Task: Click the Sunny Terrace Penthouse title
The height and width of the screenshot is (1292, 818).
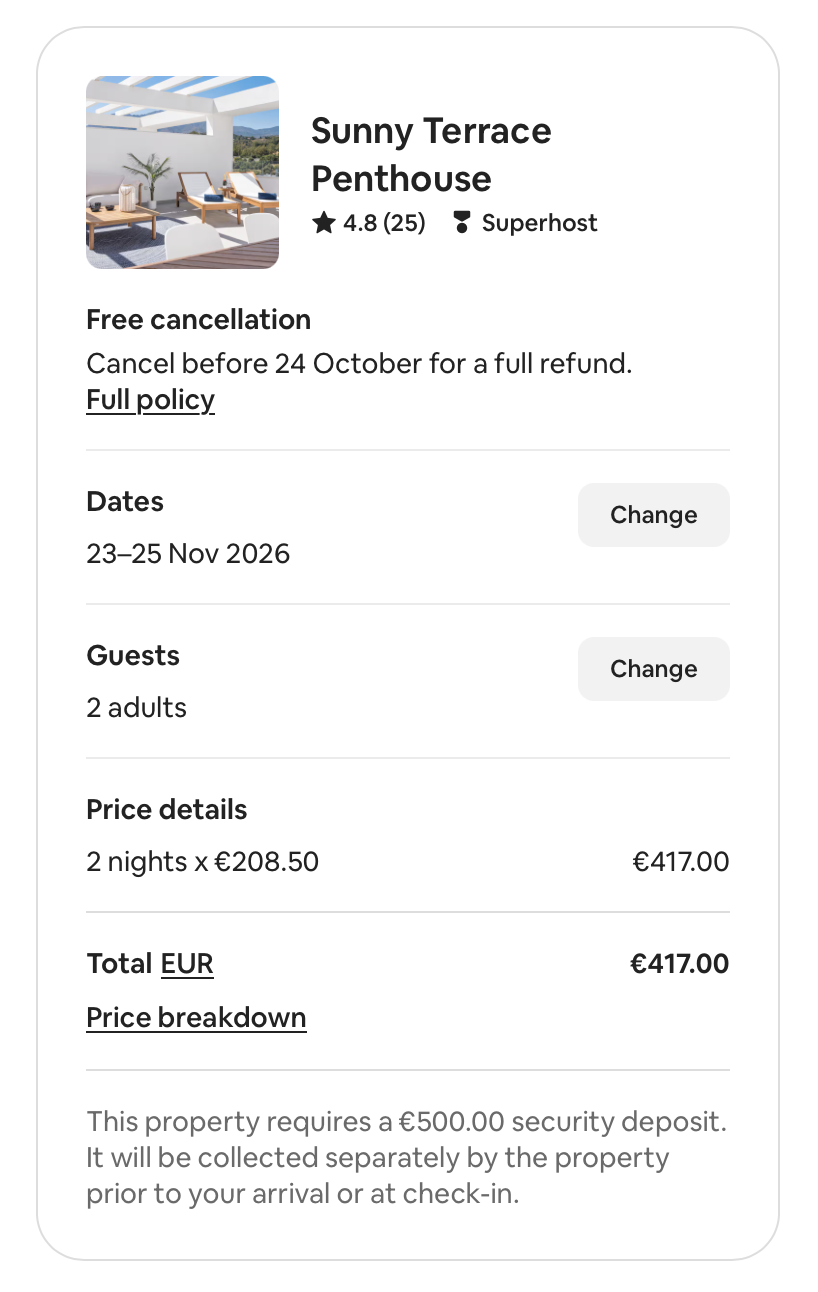Action: pyautogui.click(x=431, y=155)
